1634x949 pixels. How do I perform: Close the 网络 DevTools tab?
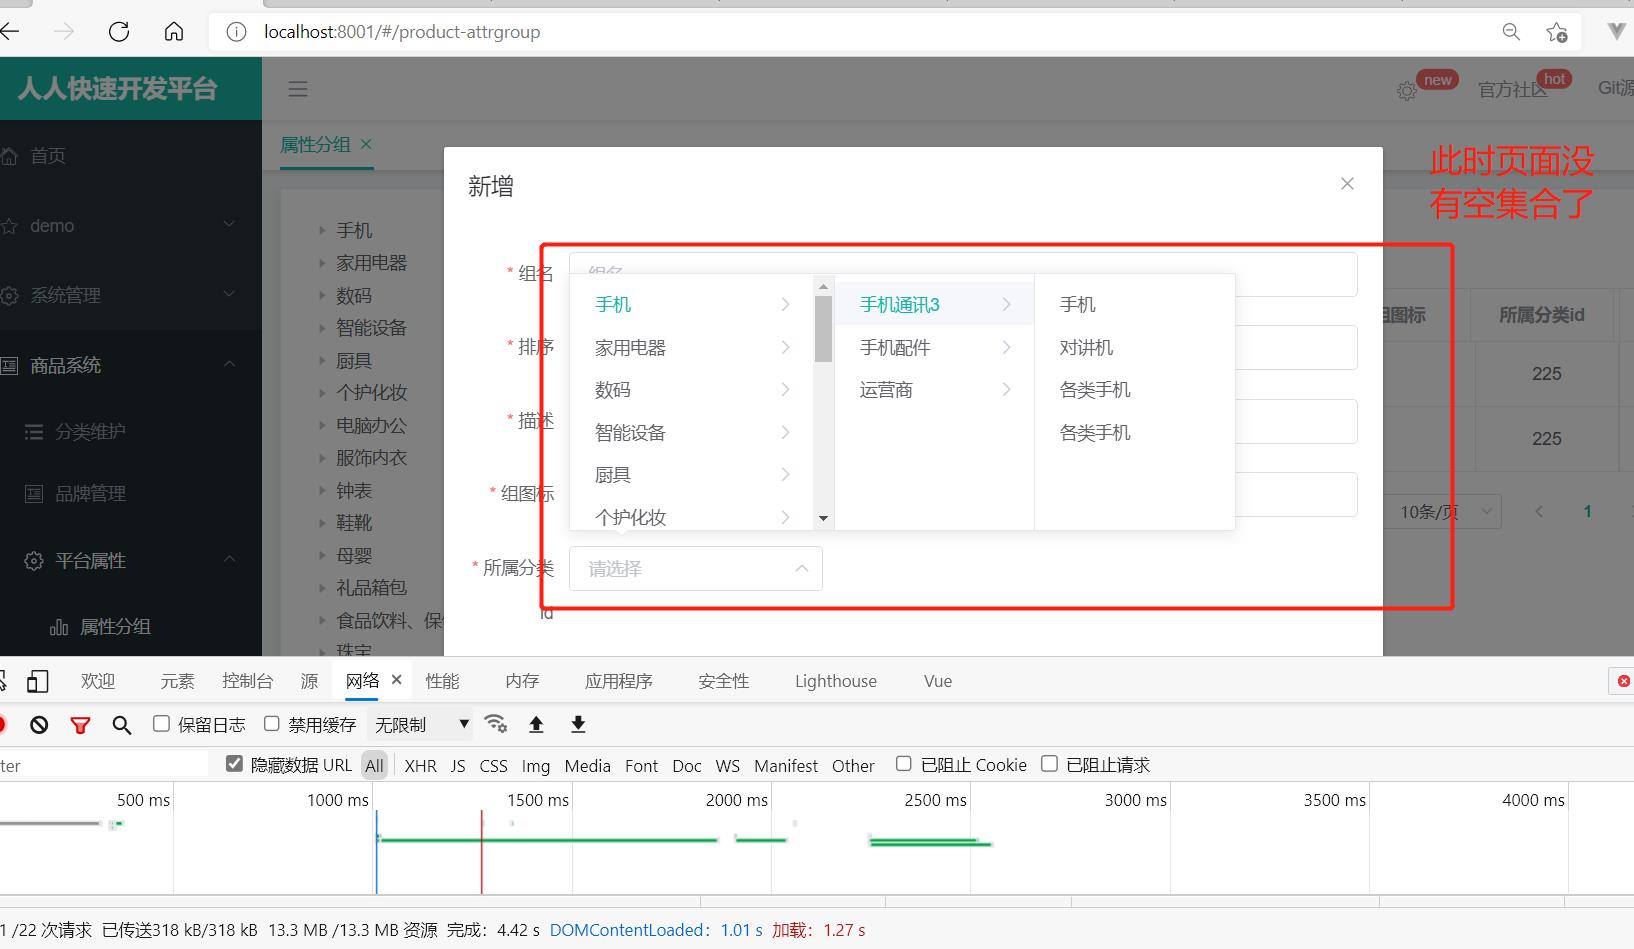396,680
